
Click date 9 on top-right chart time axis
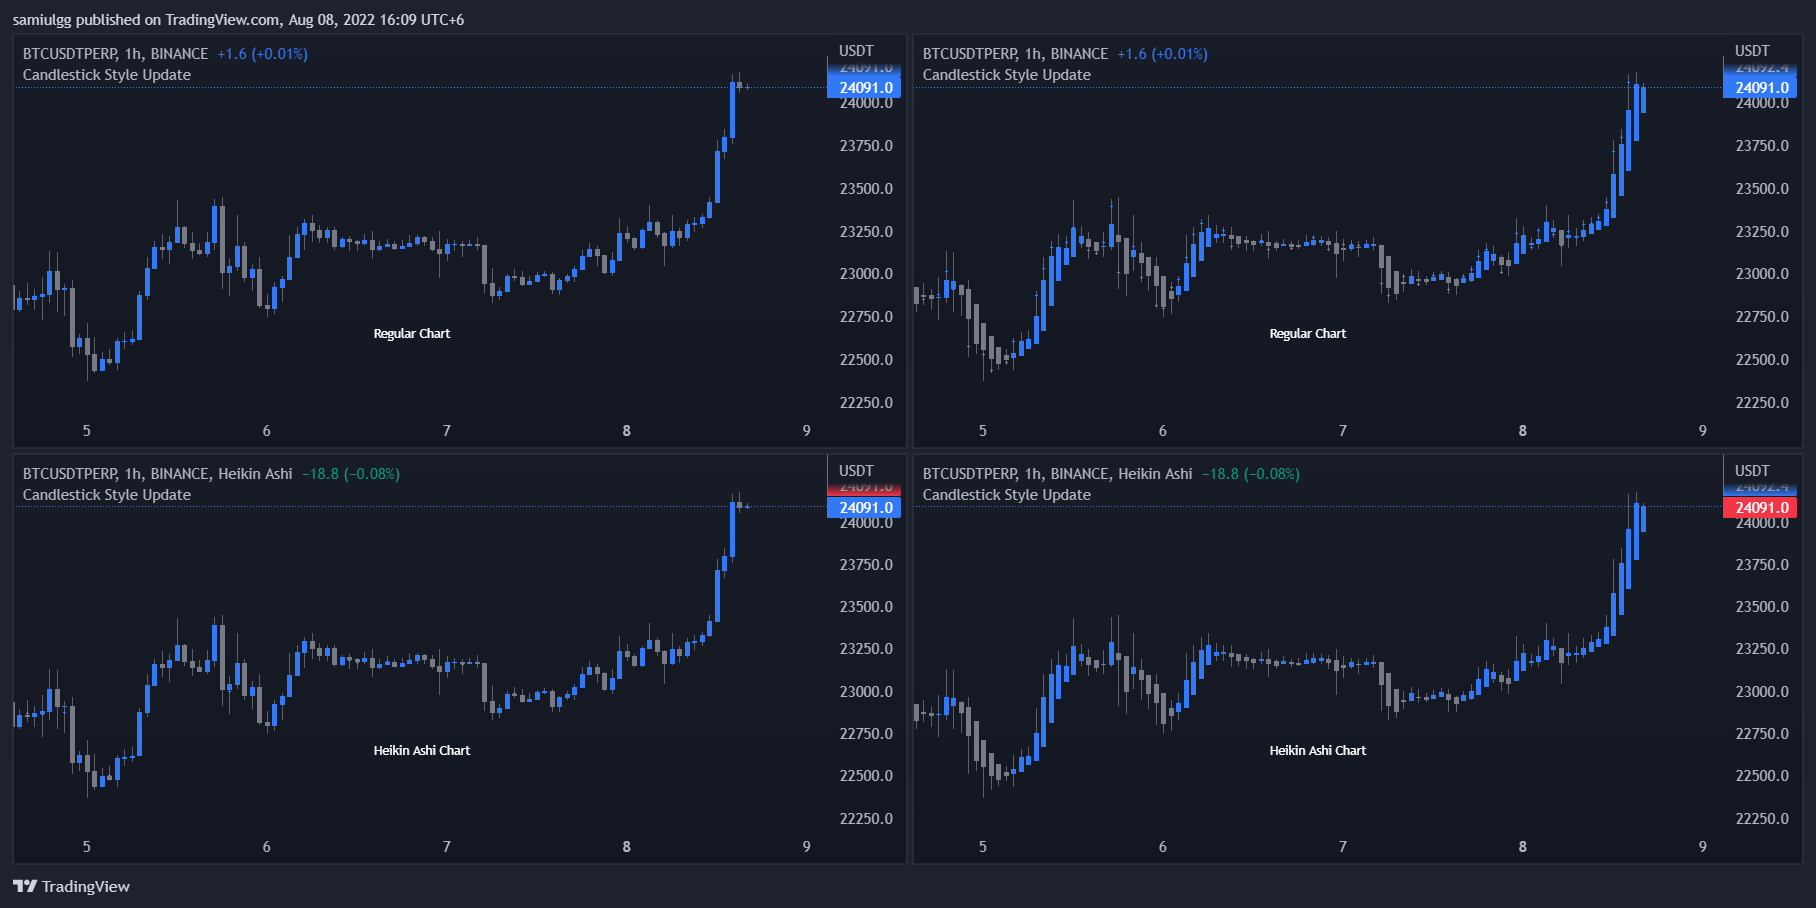pyautogui.click(x=1703, y=431)
